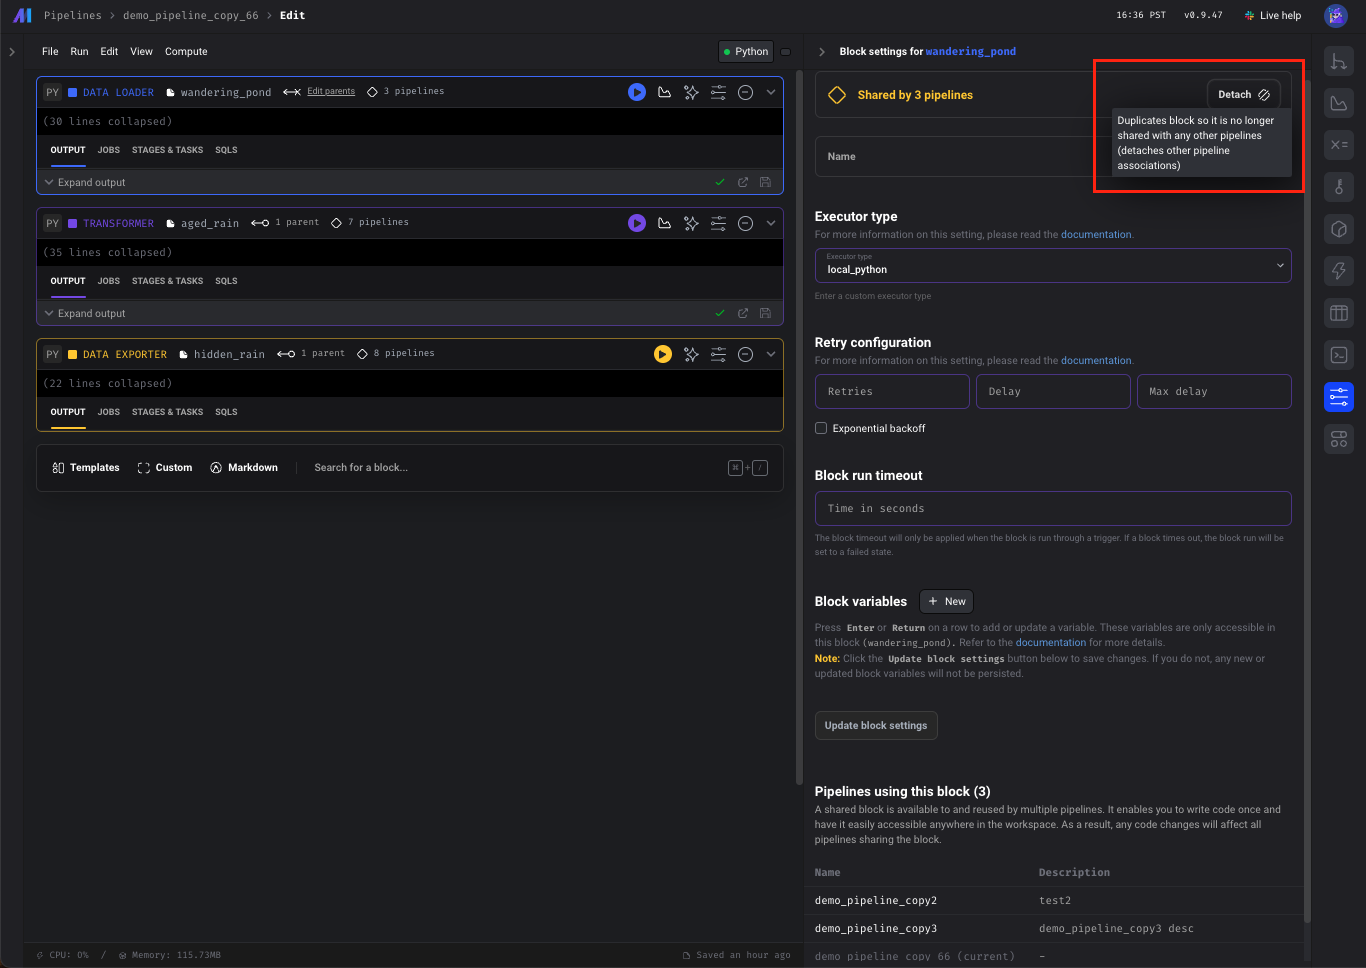Open the View menu
The width and height of the screenshot is (1366, 968).
click(142, 52)
